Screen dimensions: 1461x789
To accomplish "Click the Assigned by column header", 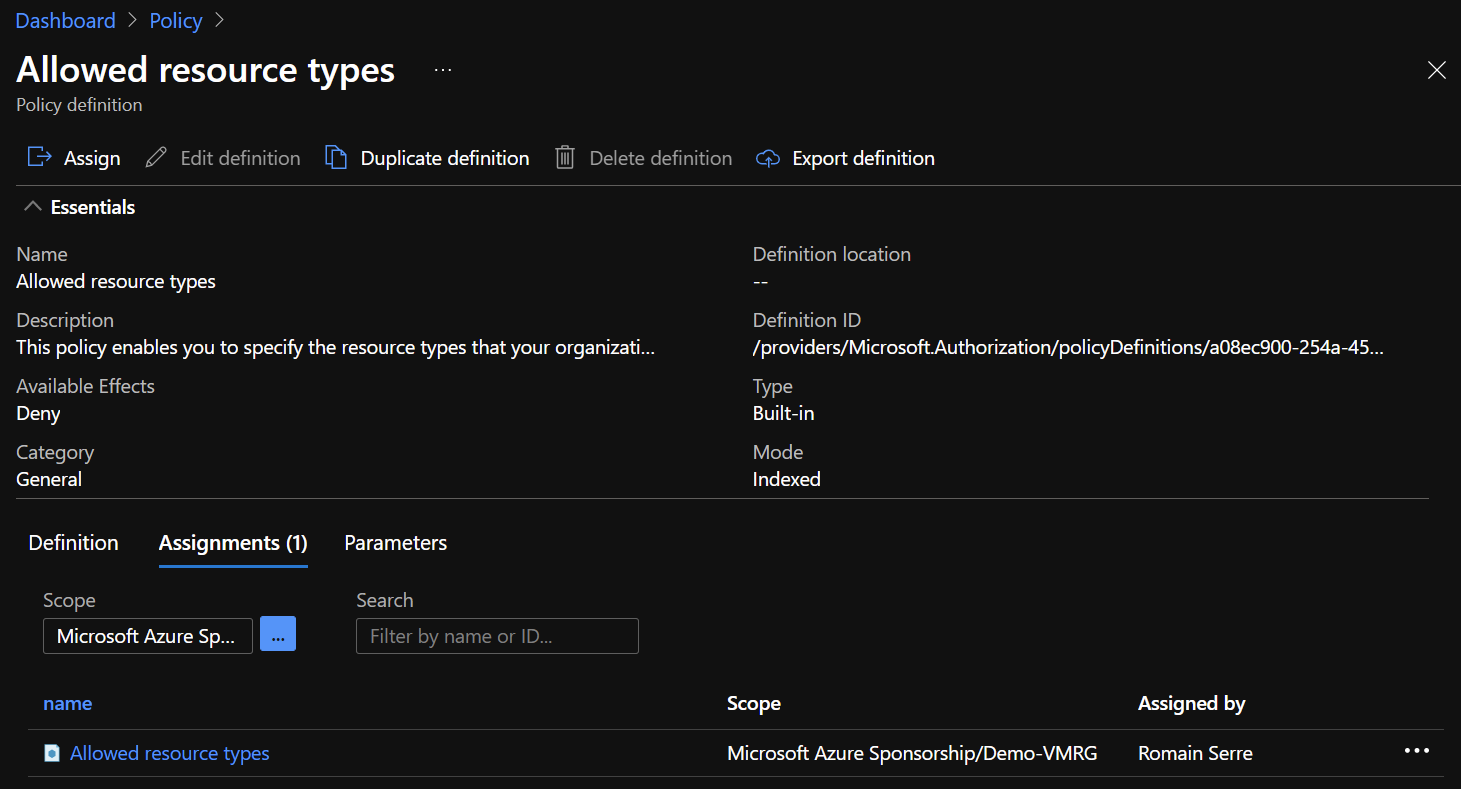I will [x=1192, y=703].
